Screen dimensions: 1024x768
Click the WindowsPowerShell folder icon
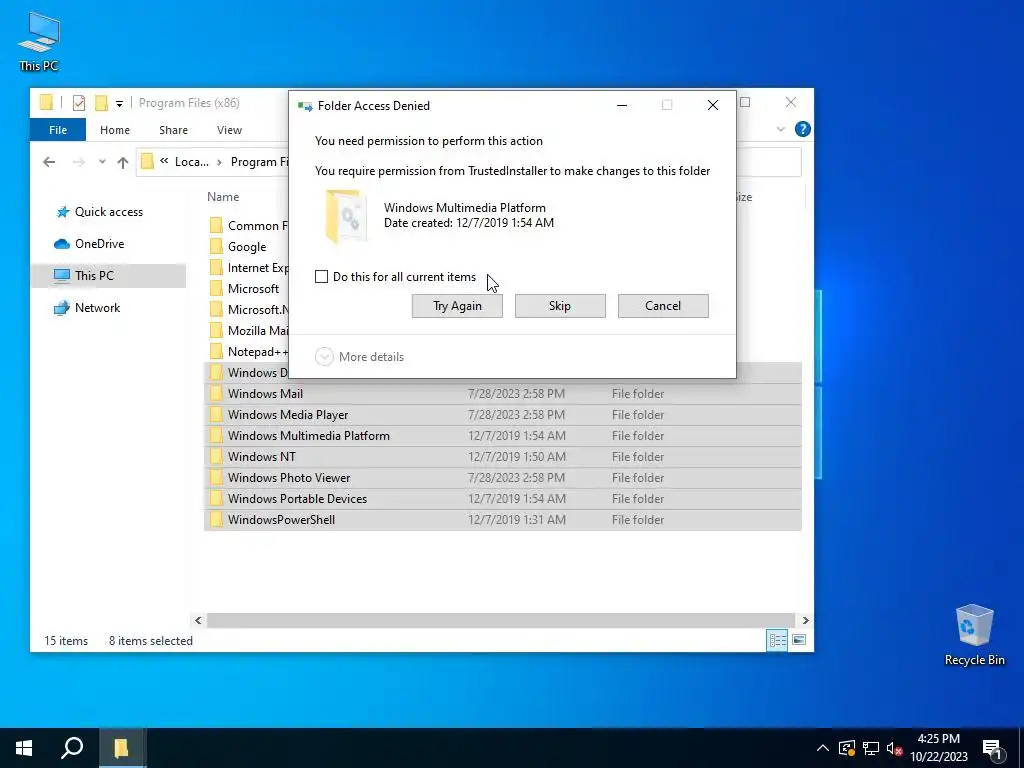[216, 520]
